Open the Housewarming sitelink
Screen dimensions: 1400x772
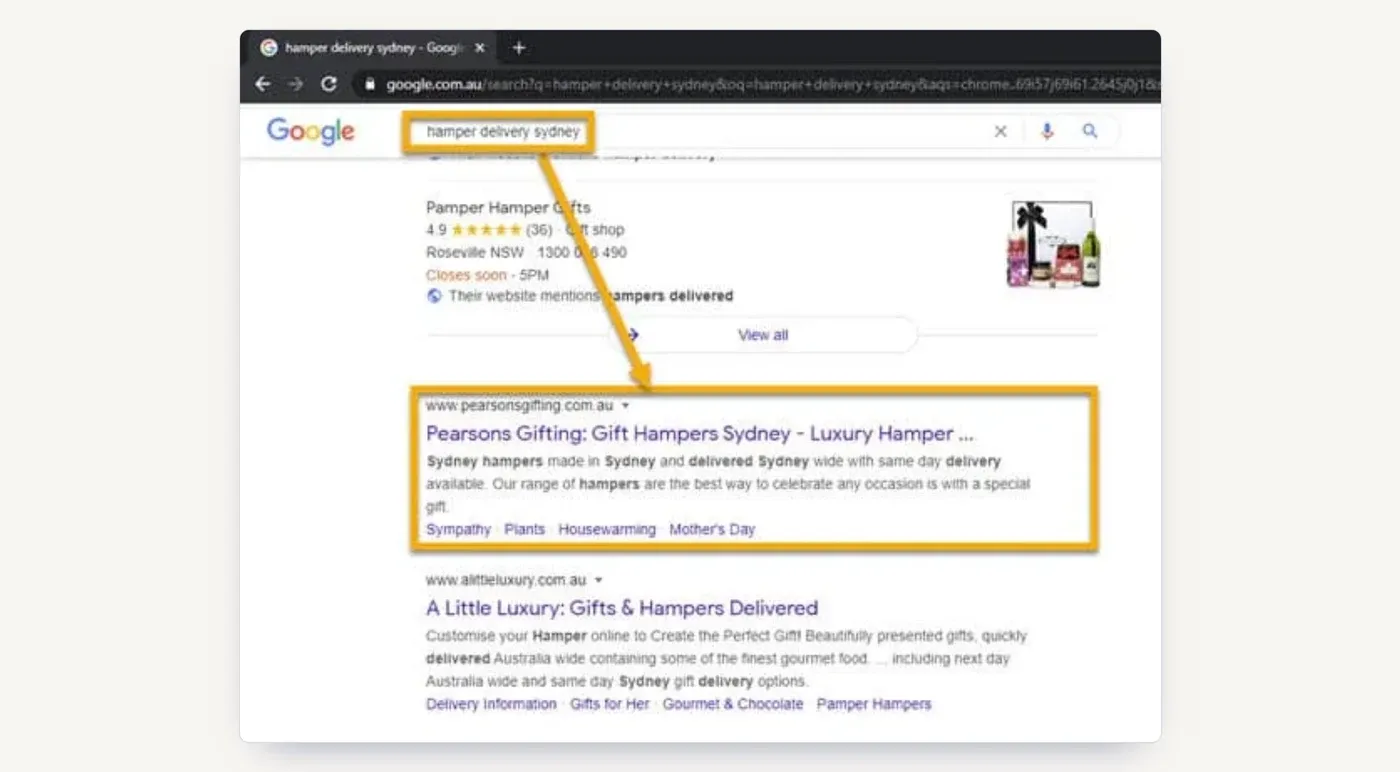pyautogui.click(x=607, y=529)
